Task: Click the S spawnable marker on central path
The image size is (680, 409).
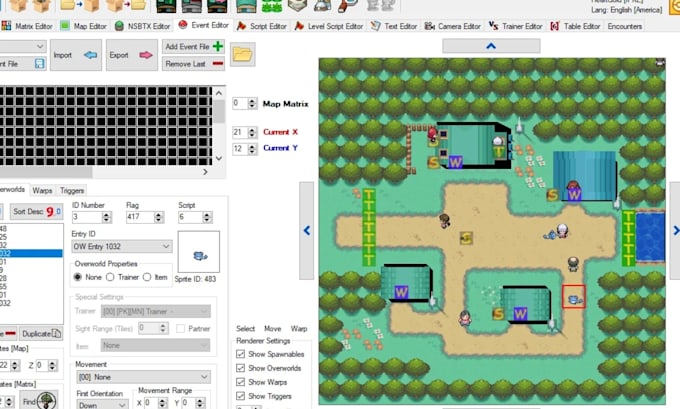Action: (466, 238)
